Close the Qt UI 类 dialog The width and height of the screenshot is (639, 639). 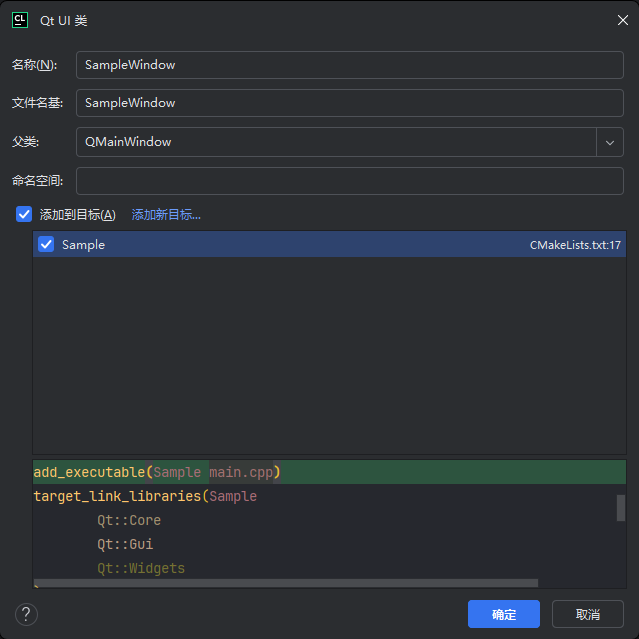[622, 20]
